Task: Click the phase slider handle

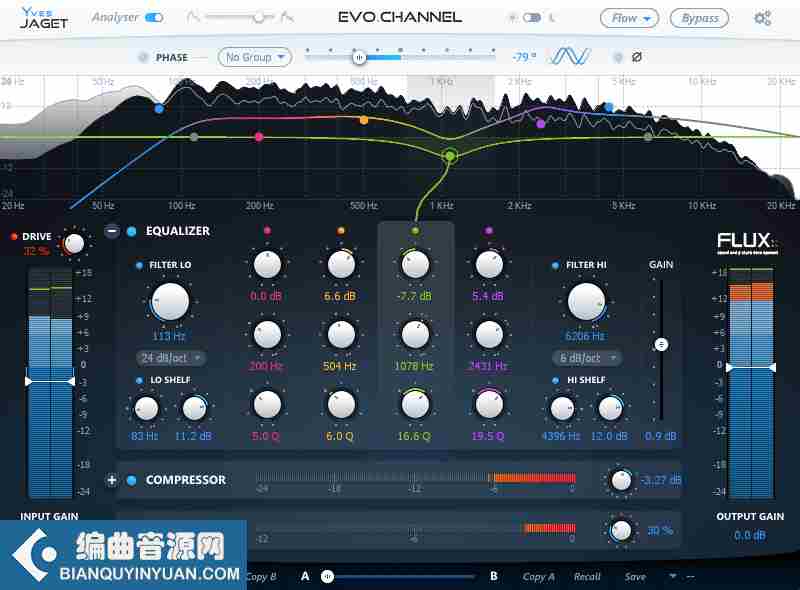Action: [359, 58]
